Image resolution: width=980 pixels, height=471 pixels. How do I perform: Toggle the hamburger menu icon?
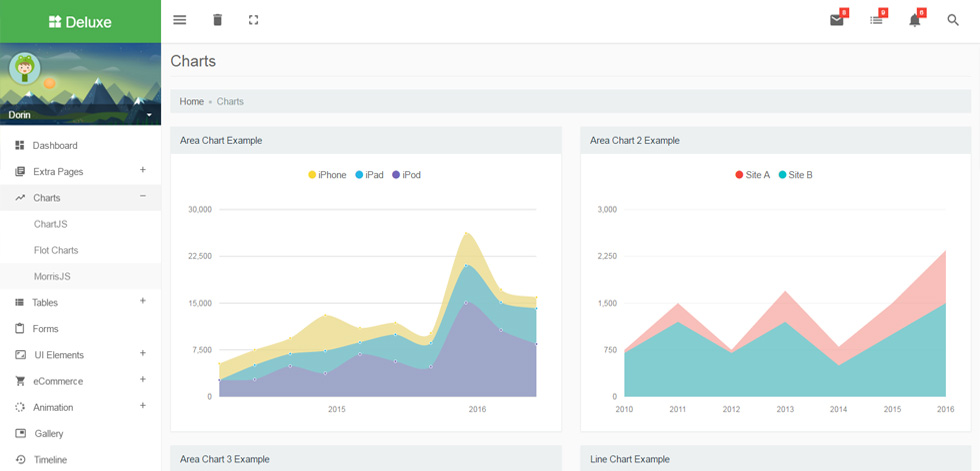point(180,20)
